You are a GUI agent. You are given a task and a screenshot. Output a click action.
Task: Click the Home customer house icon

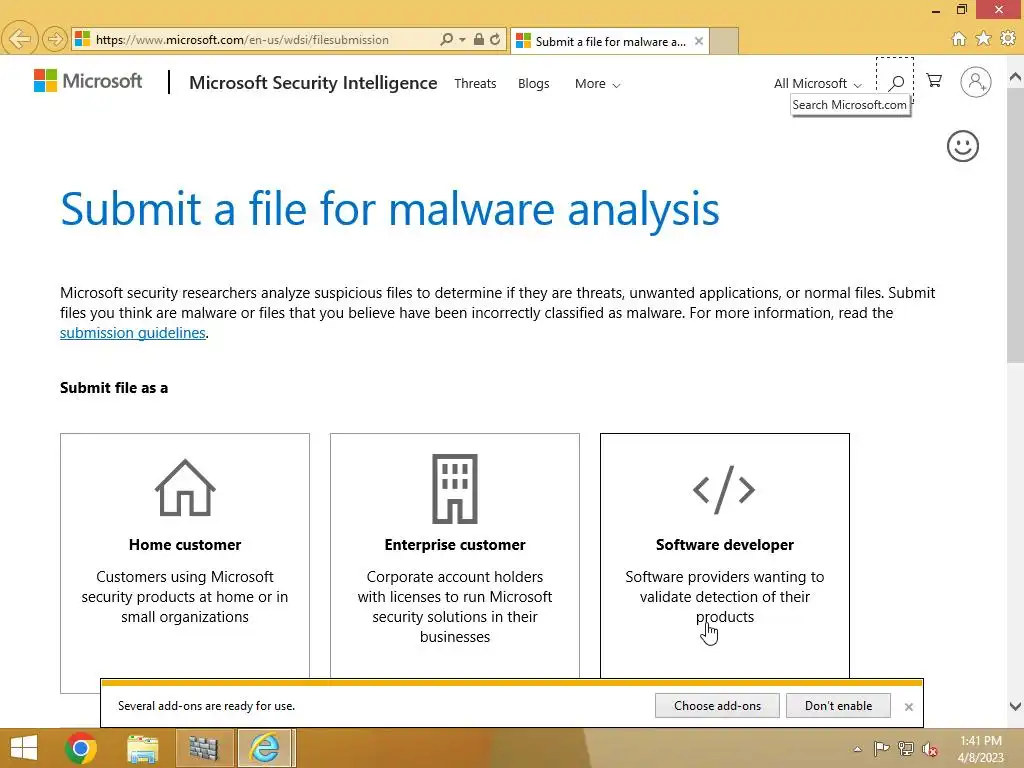coord(185,488)
